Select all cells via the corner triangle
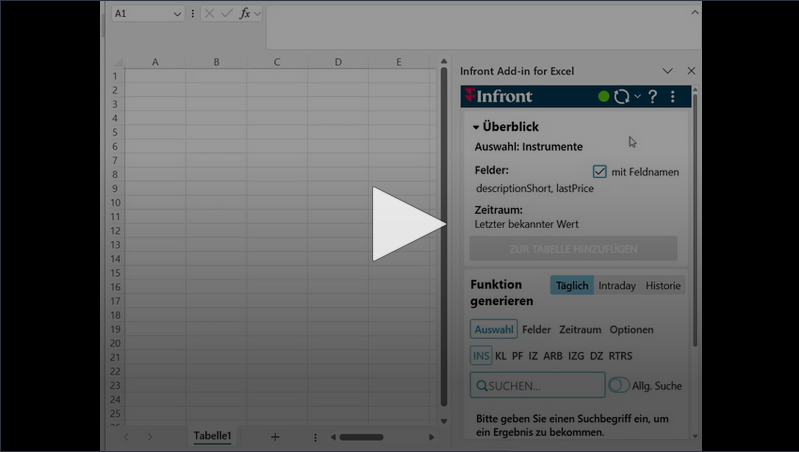 (118, 62)
